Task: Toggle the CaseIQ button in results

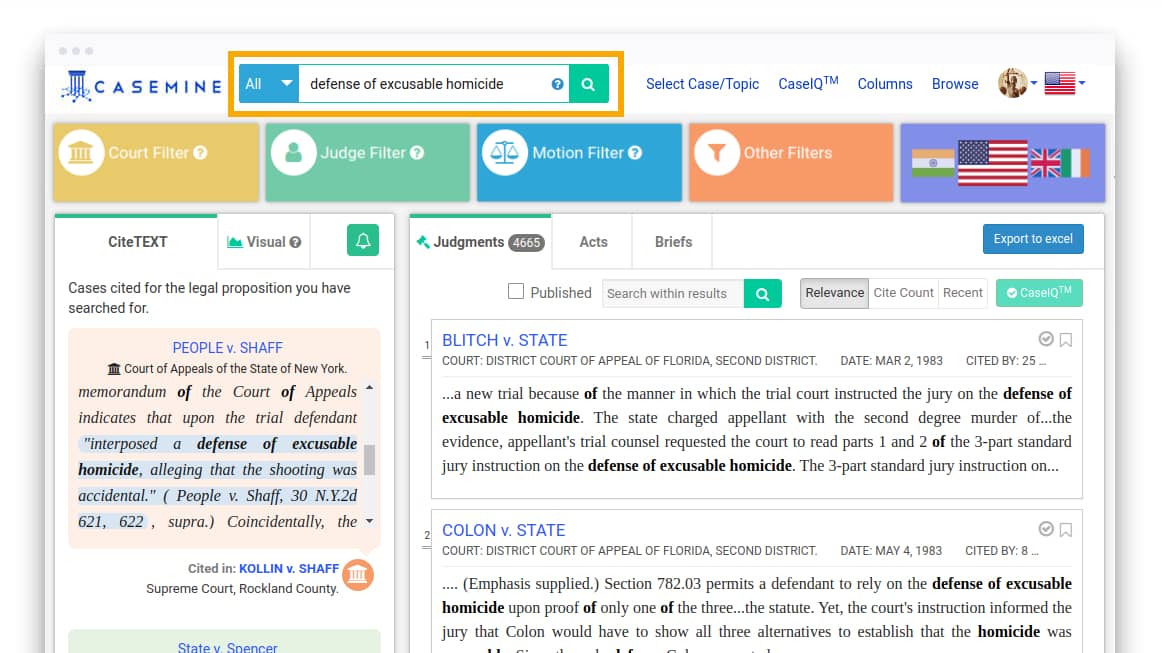Action: (x=1039, y=293)
